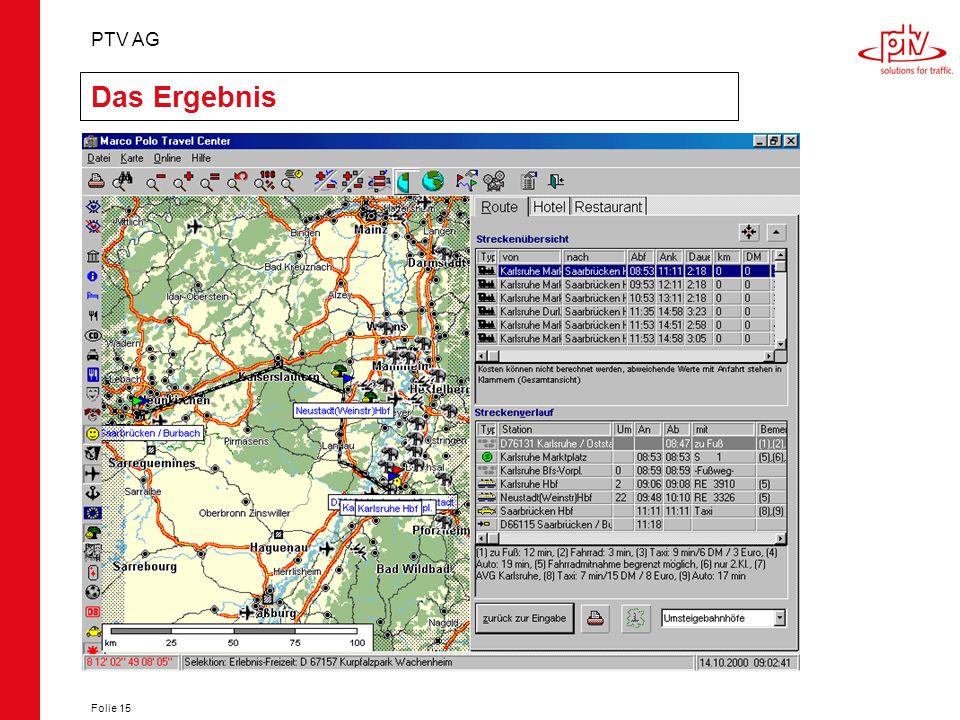This screenshot has width=960, height=720.
Task: Toggle the blue info symbol category in sidebar
Action: [x=92, y=276]
